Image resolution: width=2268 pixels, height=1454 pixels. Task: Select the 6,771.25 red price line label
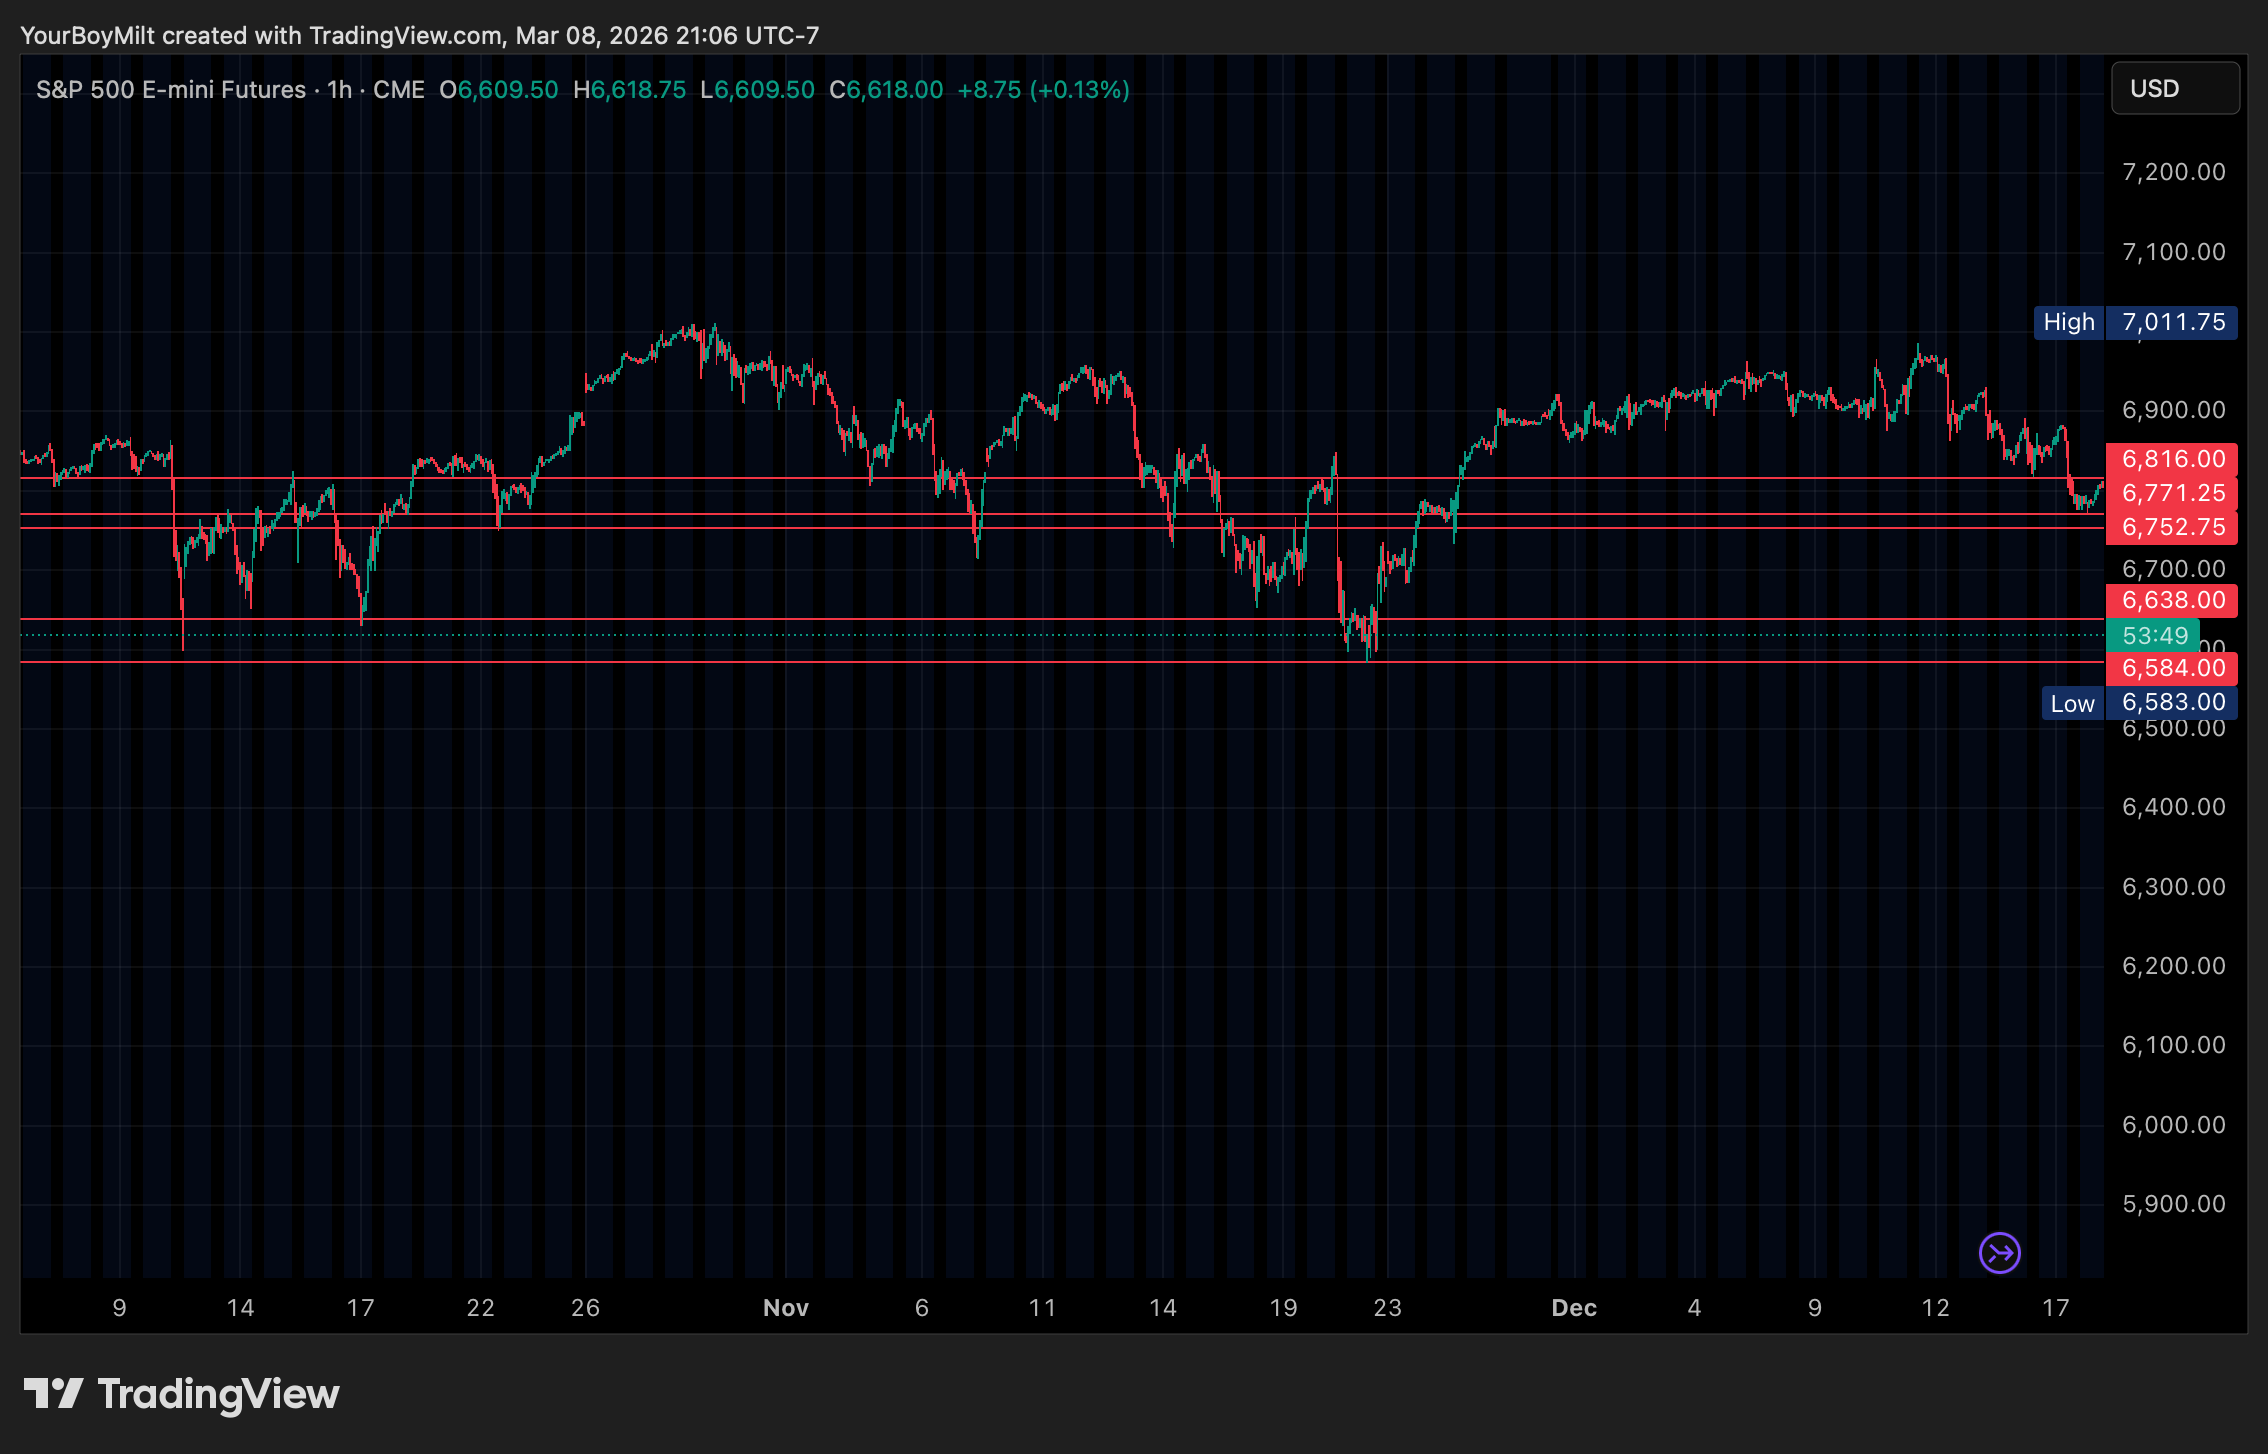pyautogui.click(x=2172, y=493)
